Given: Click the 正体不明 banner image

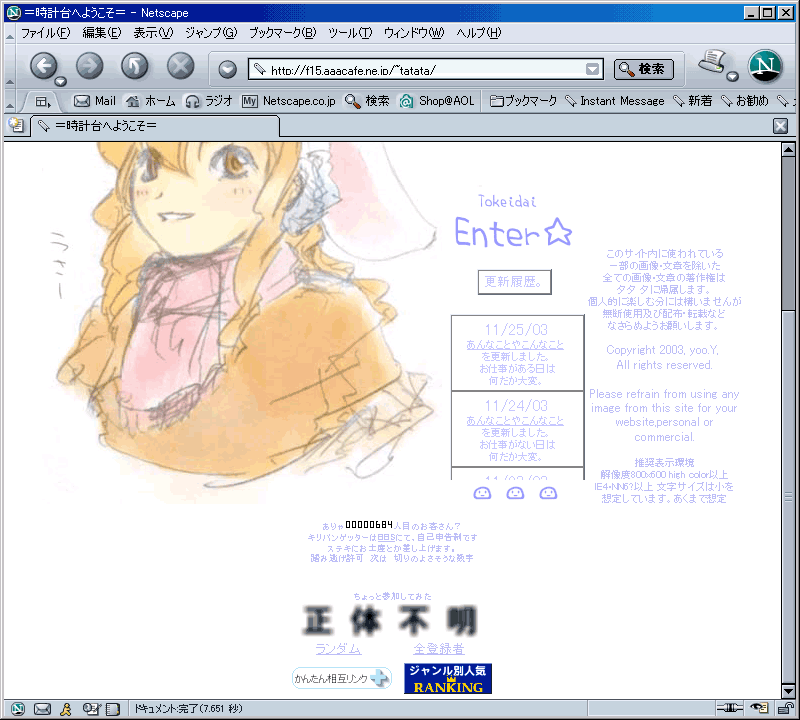Looking at the screenshot, I should point(390,620).
